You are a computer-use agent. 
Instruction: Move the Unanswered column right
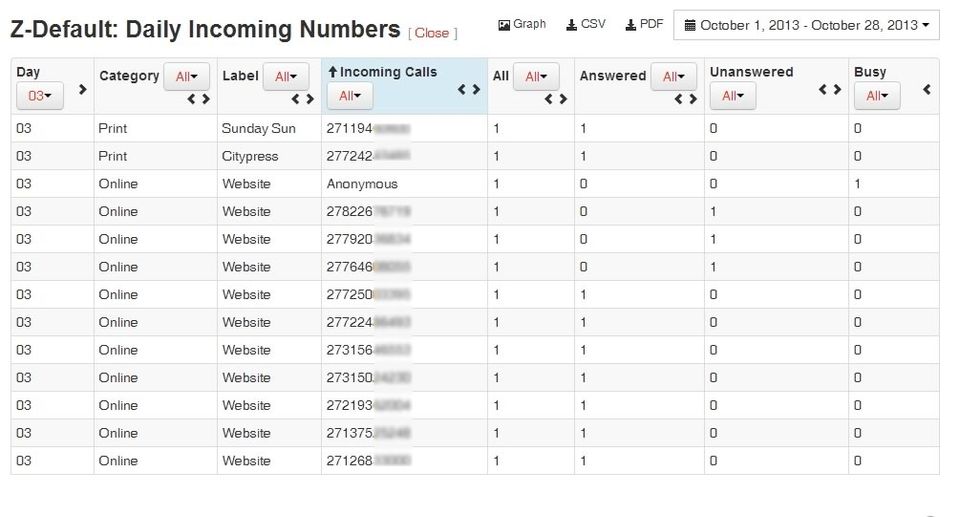tap(837, 89)
